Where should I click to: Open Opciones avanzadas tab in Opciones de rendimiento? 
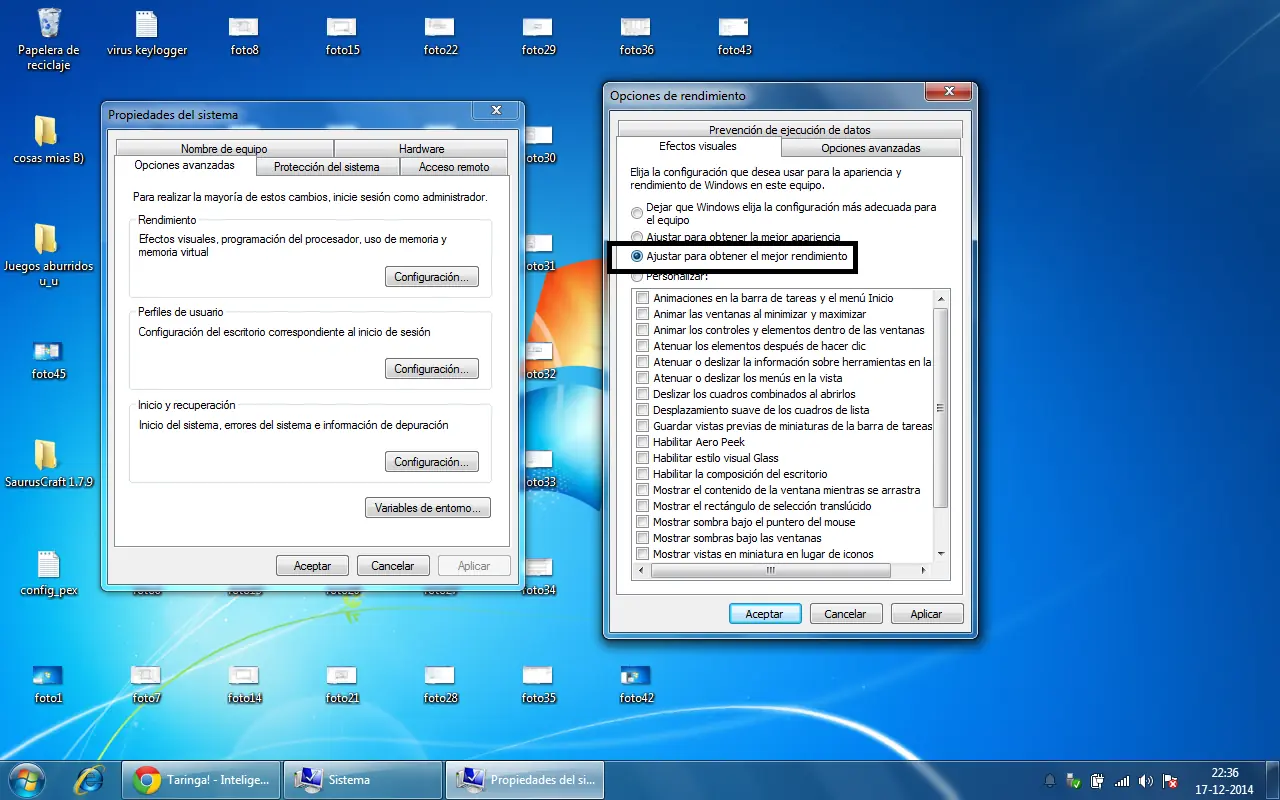click(871, 148)
